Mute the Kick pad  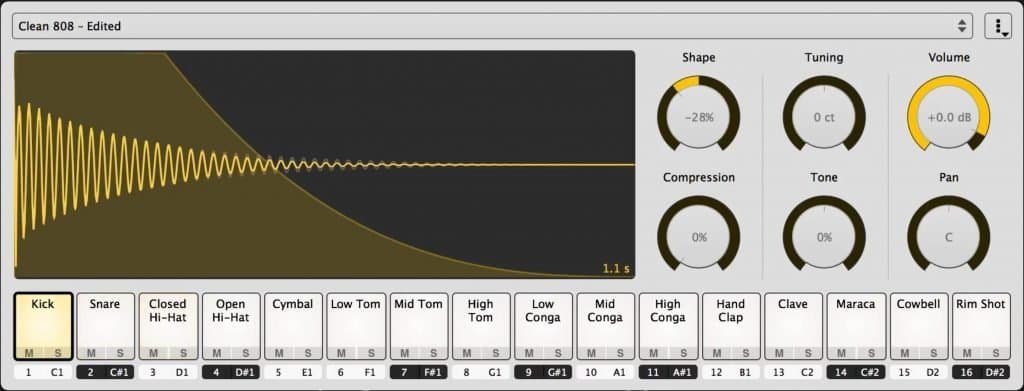tap(29, 353)
